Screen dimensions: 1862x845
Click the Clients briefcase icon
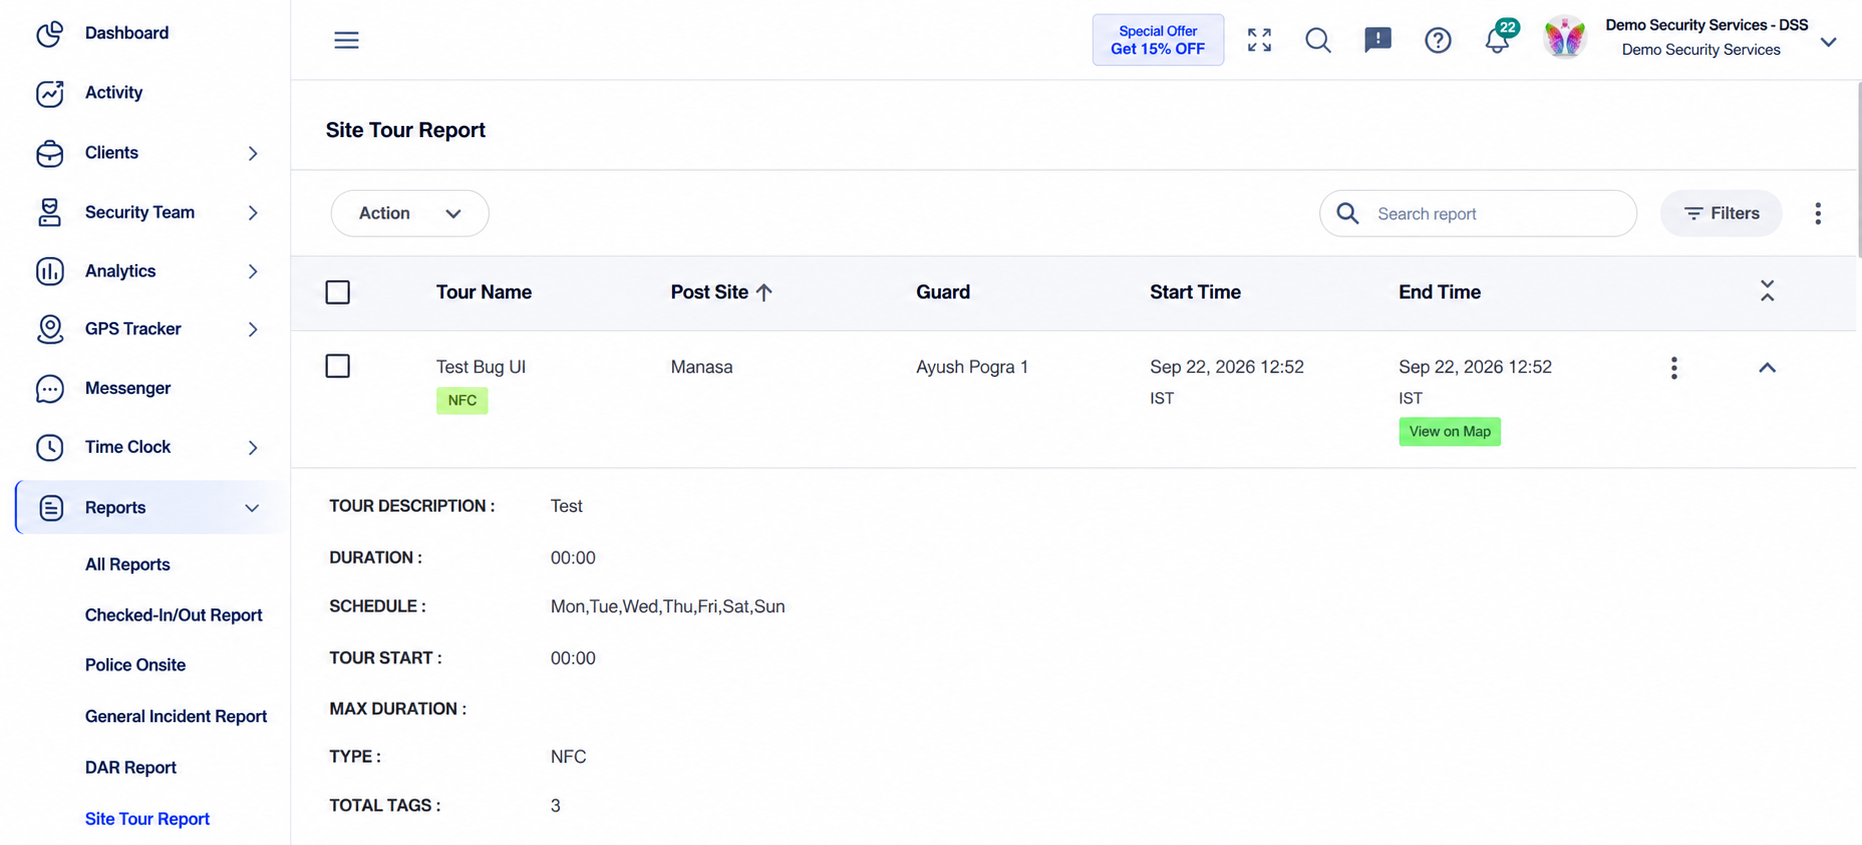(50, 153)
